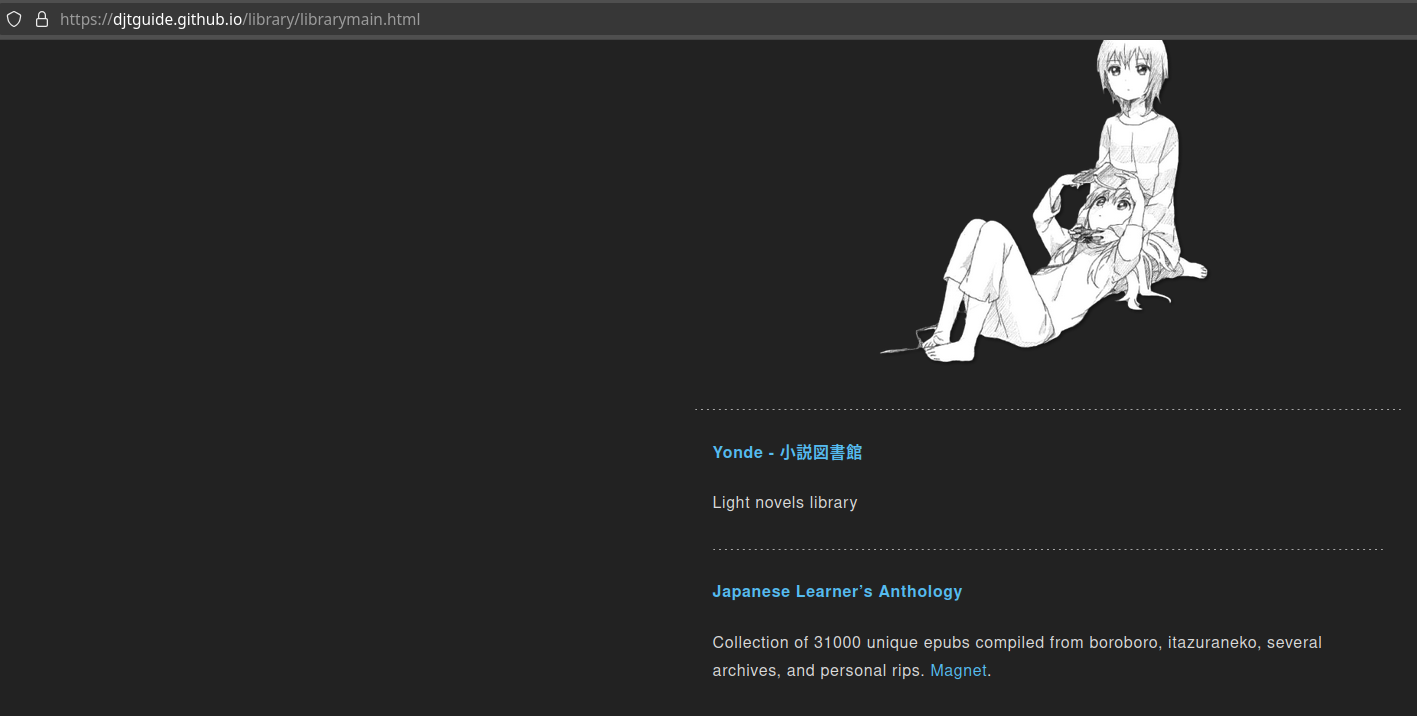Open the Yonde - 小説図書館 link

click(x=787, y=452)
